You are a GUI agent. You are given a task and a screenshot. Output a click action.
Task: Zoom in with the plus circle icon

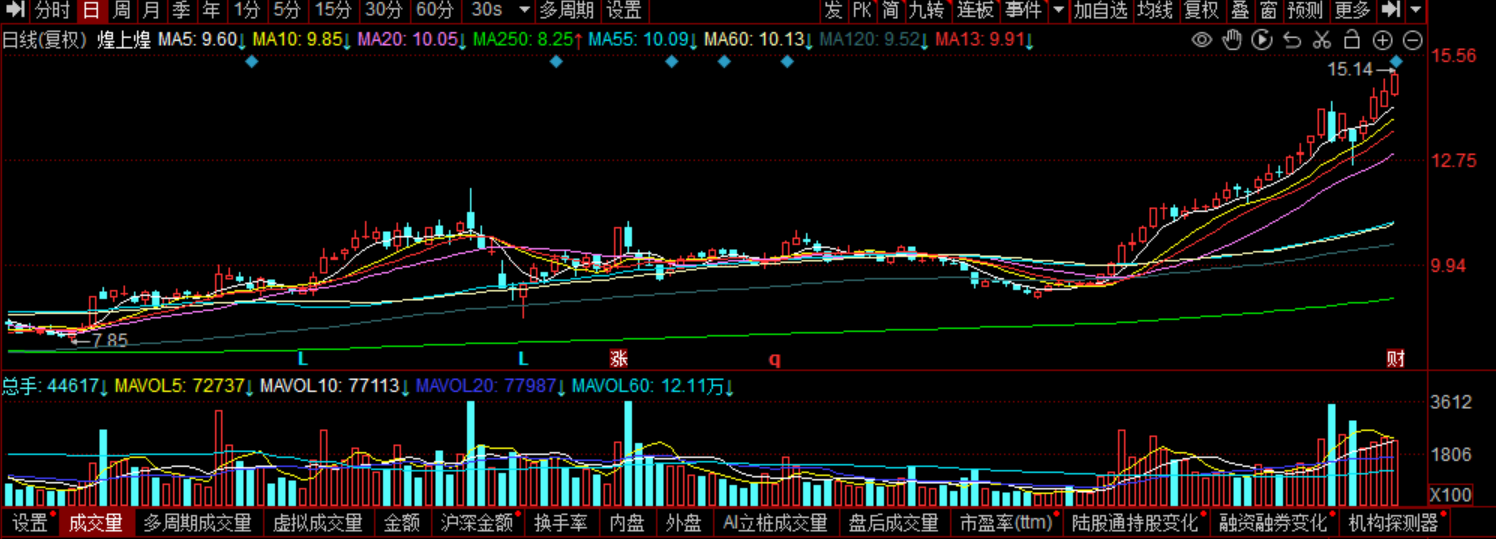[x=1382, y=40]
